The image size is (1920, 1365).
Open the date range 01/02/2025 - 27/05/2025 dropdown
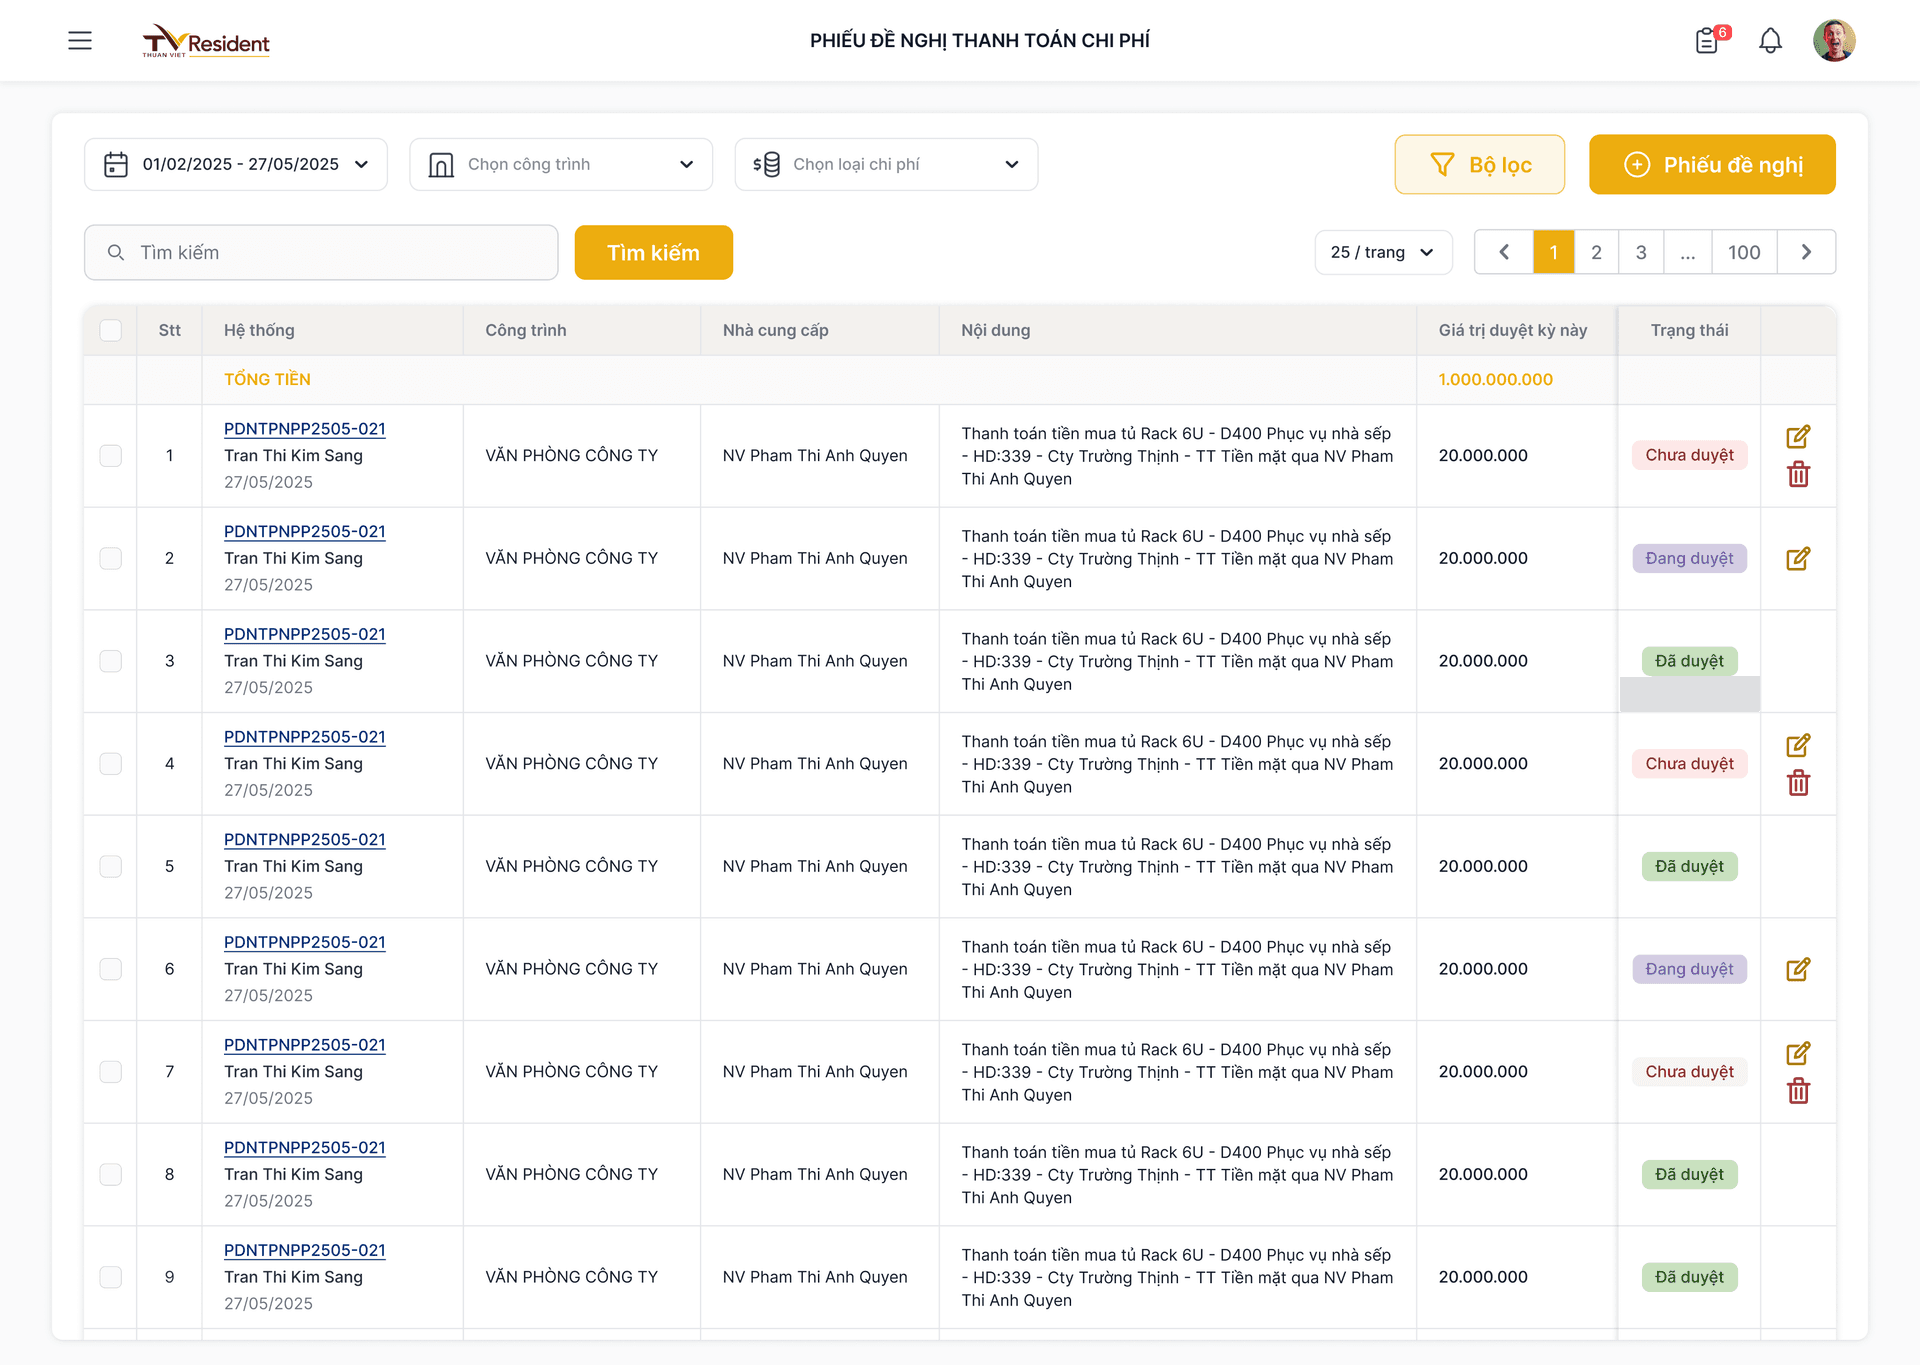click(236, 164)
